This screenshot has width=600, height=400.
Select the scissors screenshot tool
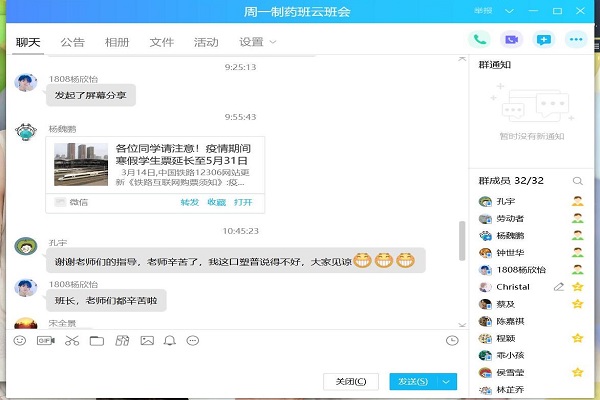click(71, 341)
